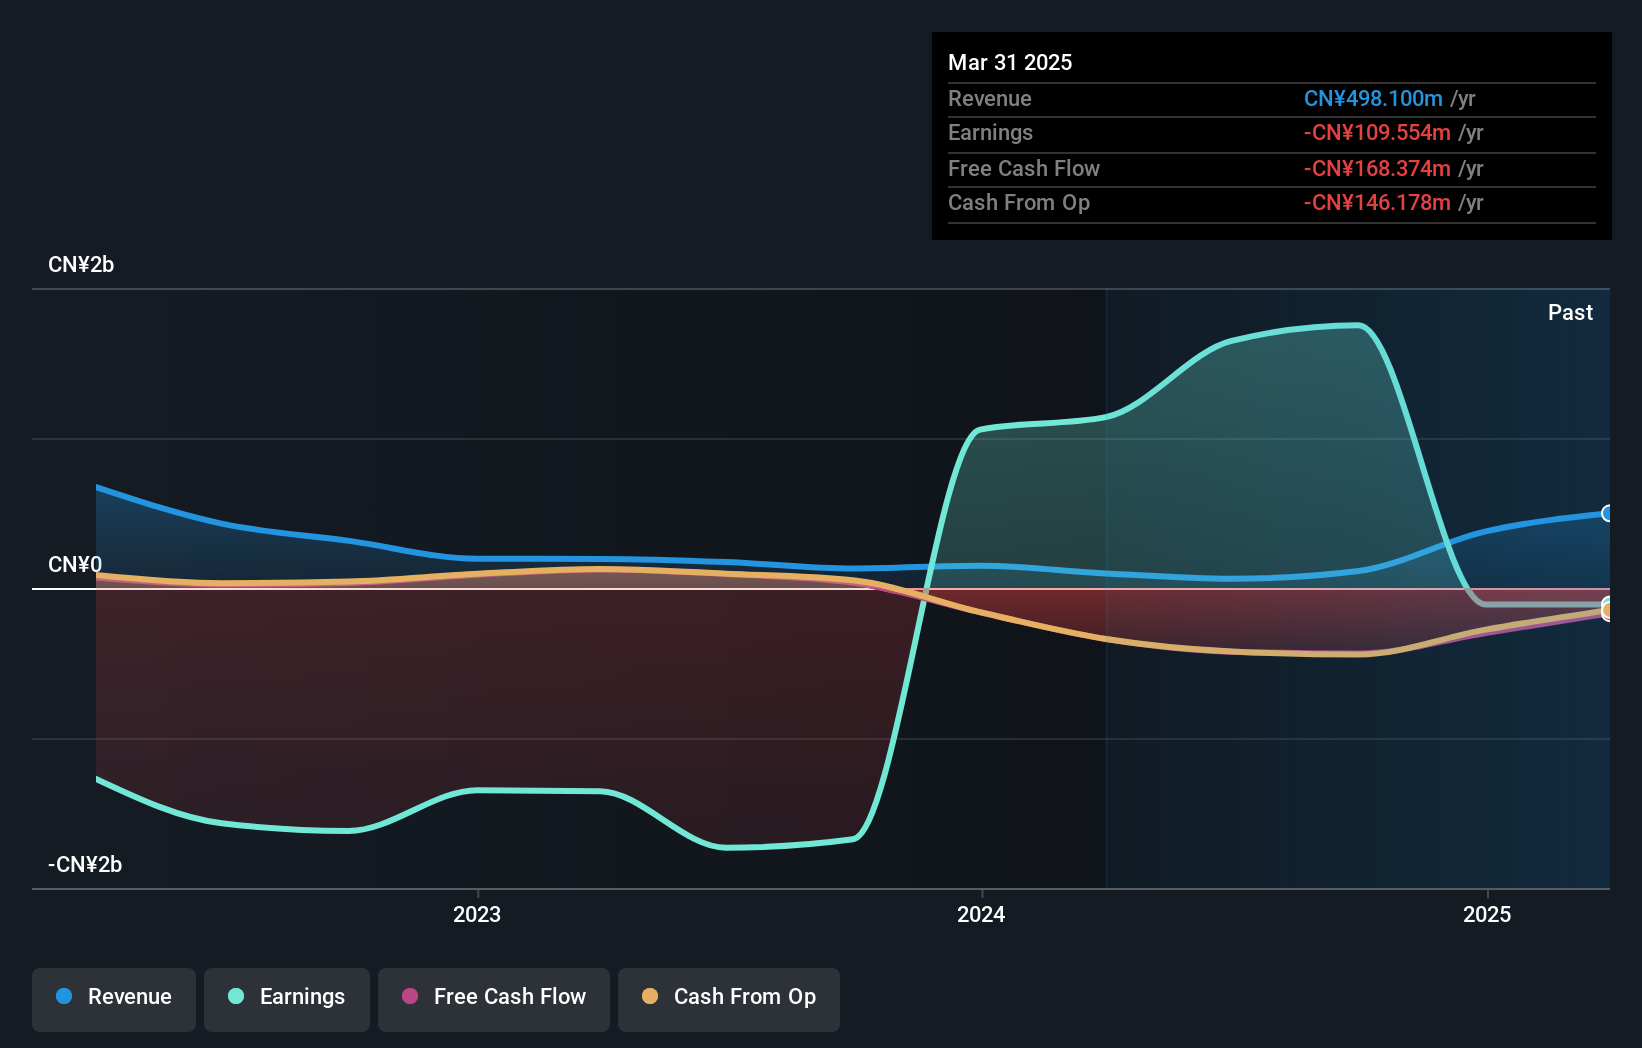Click the CN¥2b y-axis label
This screenshot has height=1048, width=1642.
(x=81, y=265)
